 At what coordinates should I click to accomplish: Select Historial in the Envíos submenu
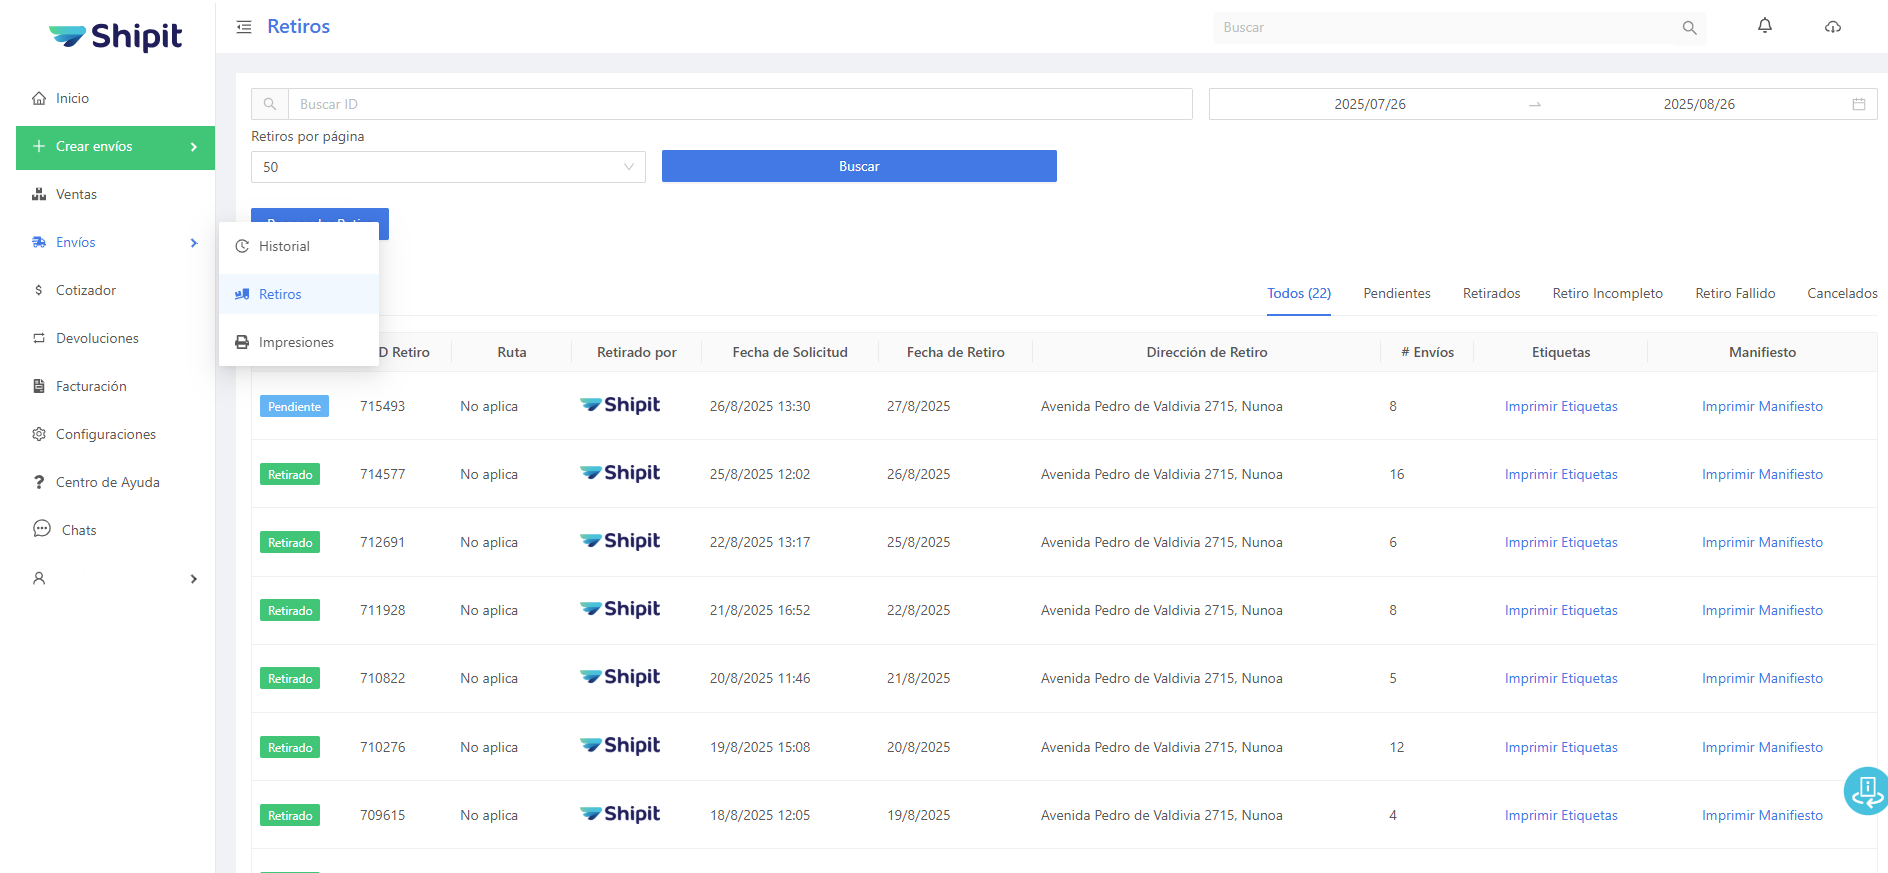(x=299, y=246)
